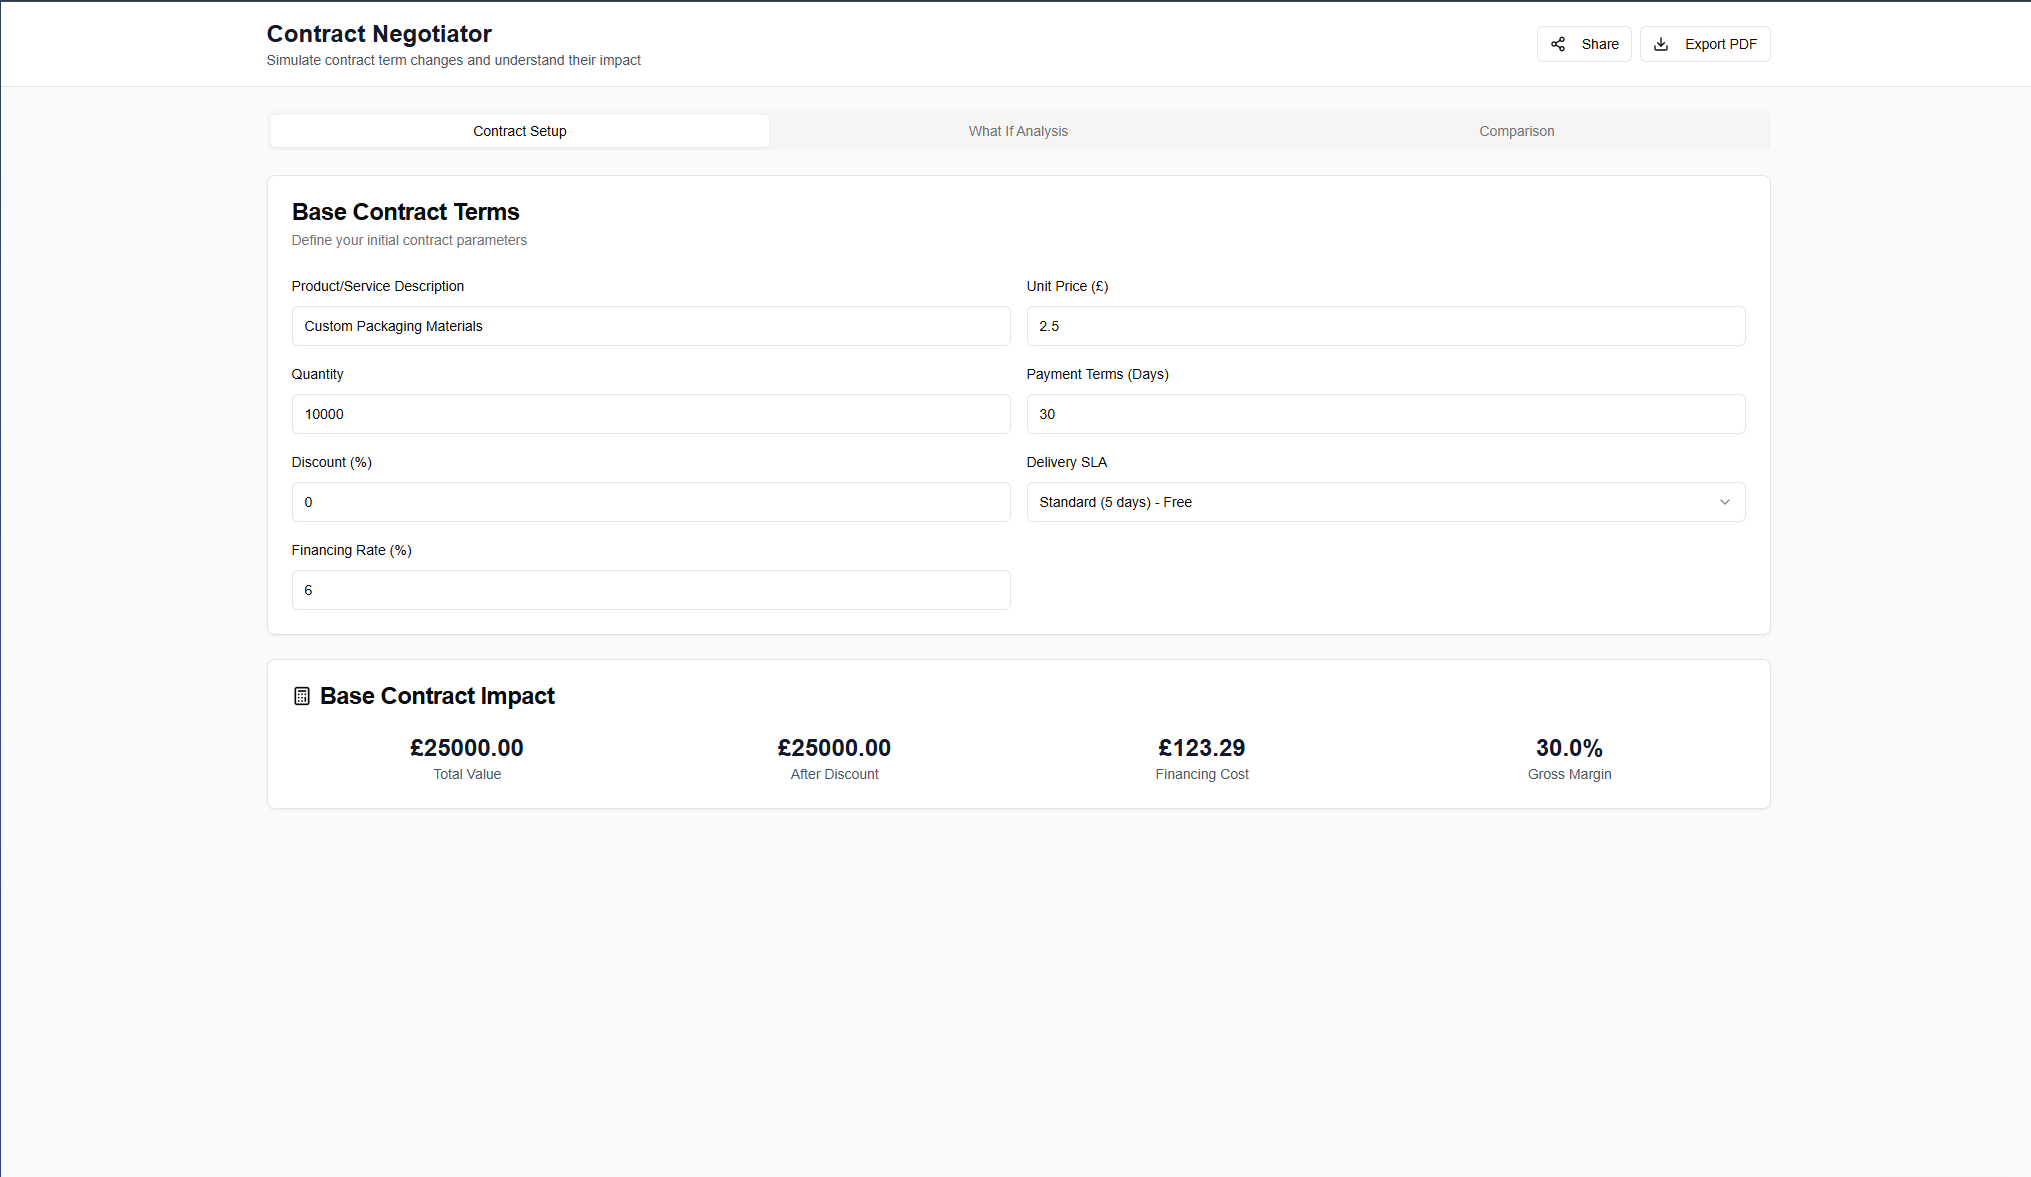The height and width of the screenshot is (1177, 2031).
Task: Click the Payment Terms (Days) input
Action: pos(1385,414)
